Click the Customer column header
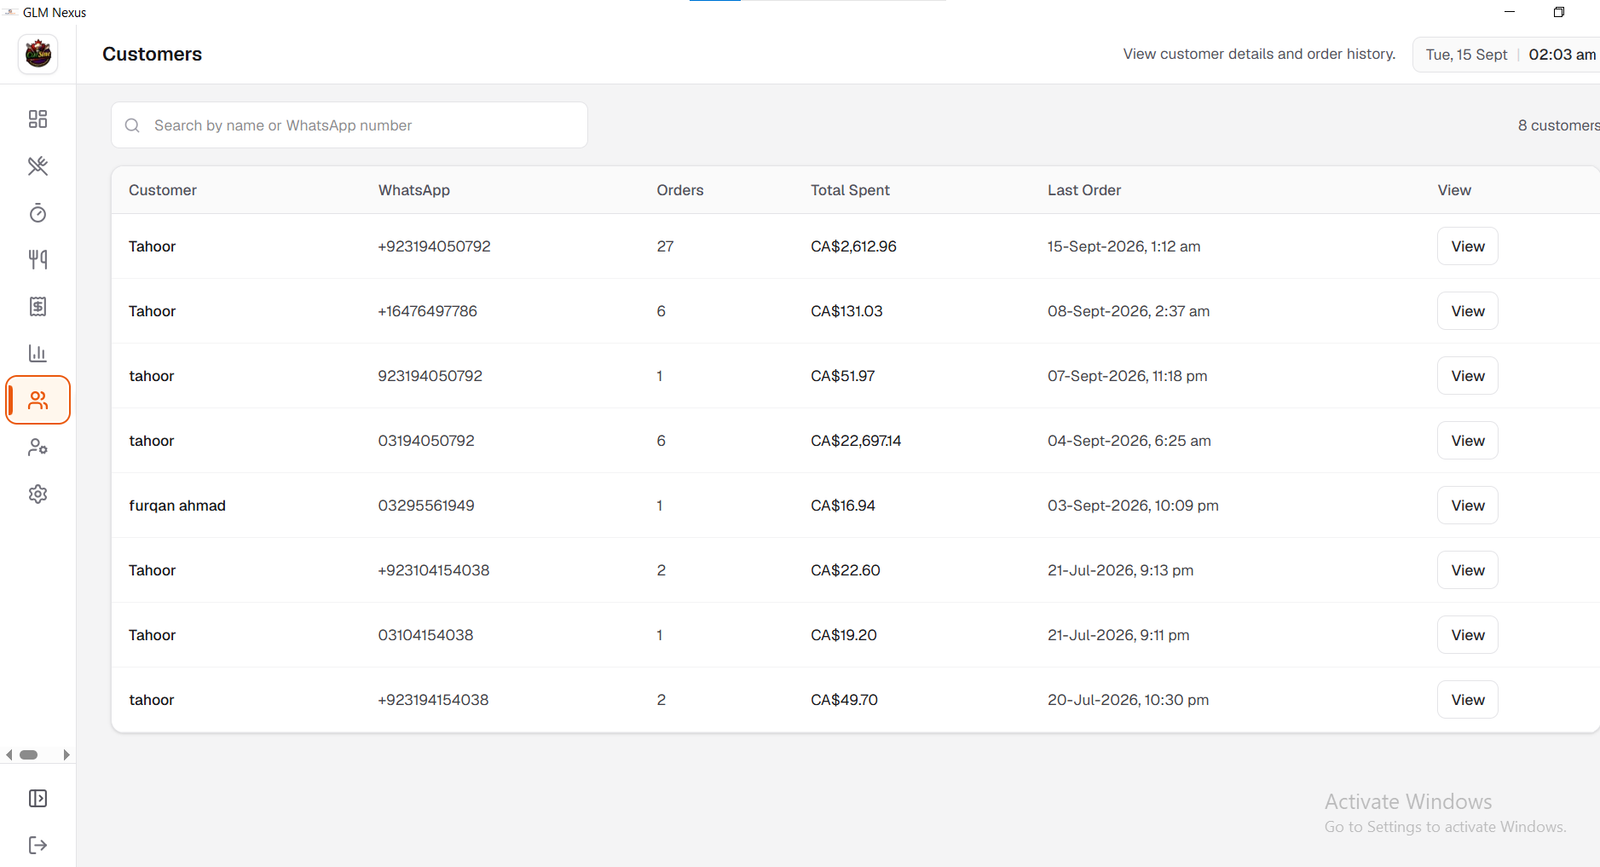Image resolution: width=1600 pixels, height=867 pixels. pos(162,190)
